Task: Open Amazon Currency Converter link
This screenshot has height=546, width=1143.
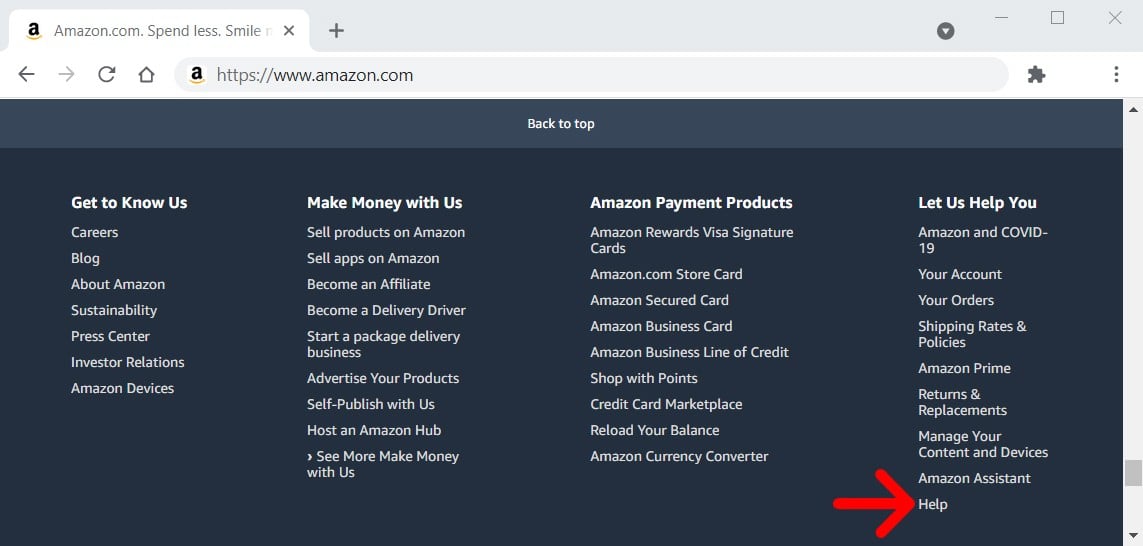Action: point(679,456)
